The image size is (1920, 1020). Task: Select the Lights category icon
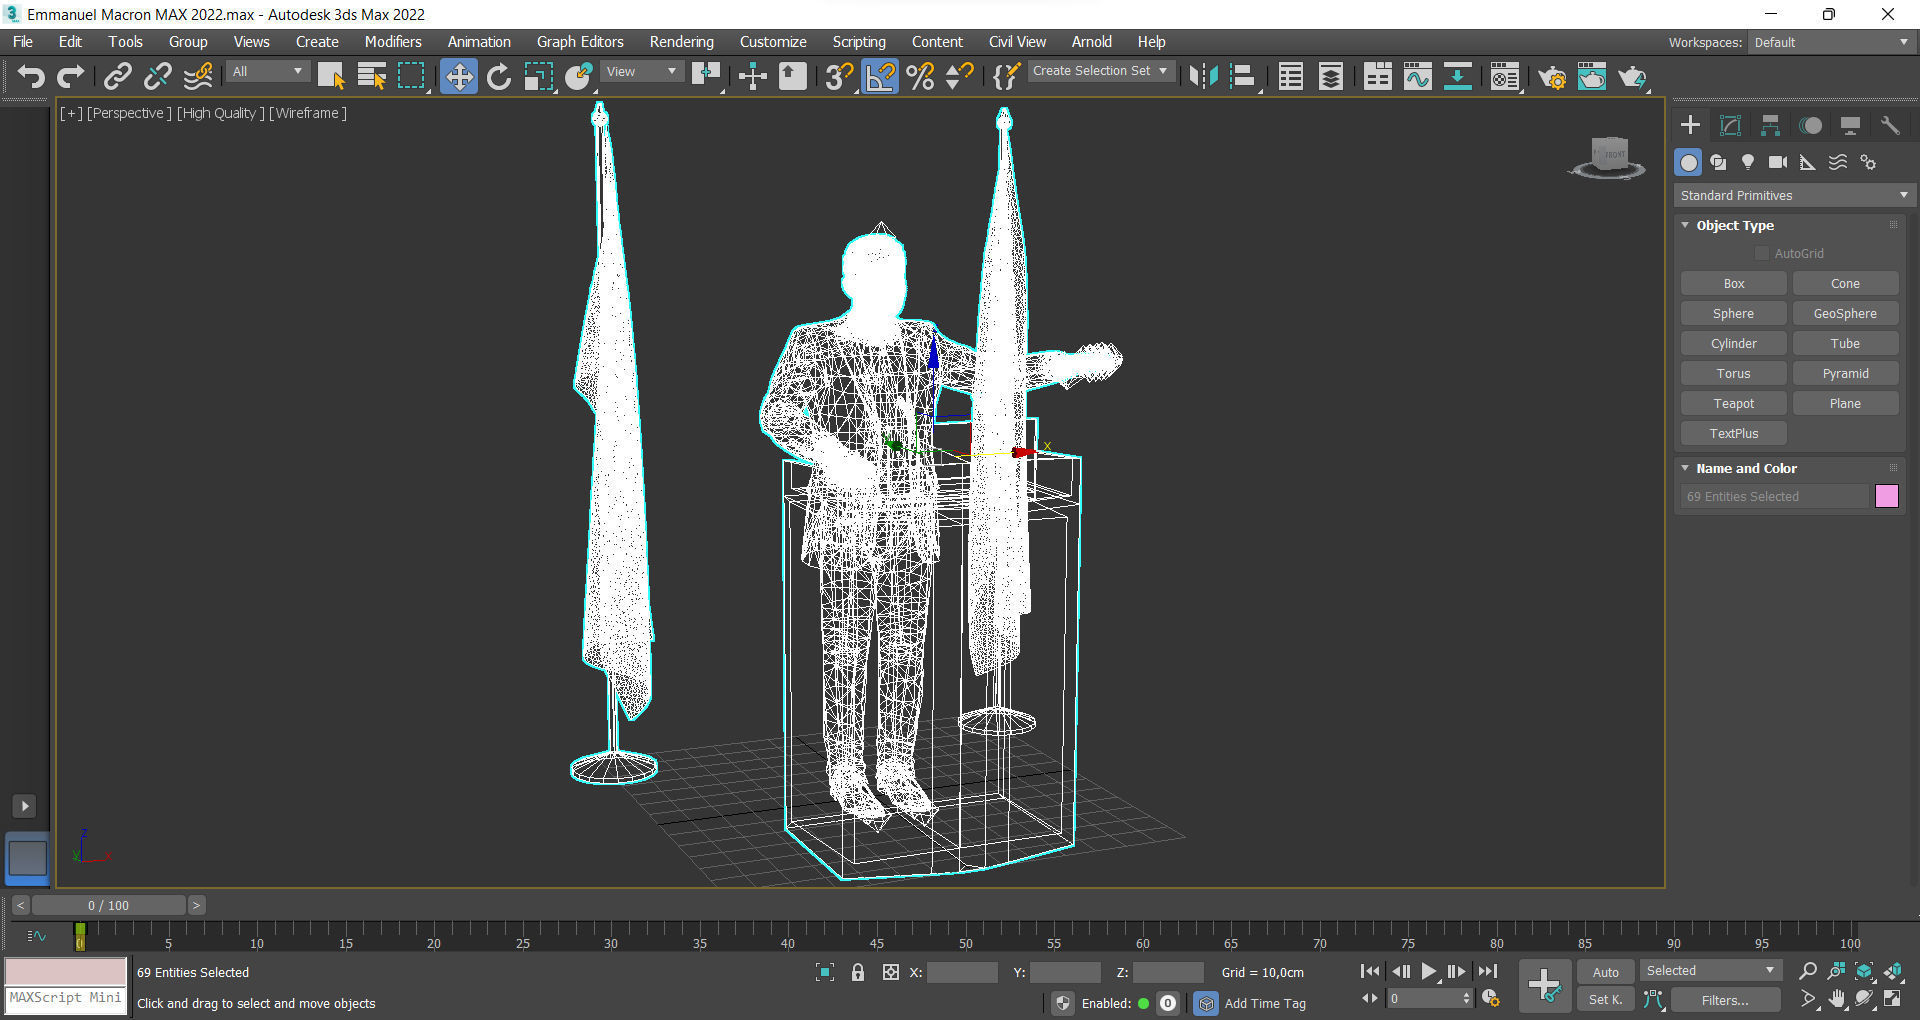coord(1748,162)
